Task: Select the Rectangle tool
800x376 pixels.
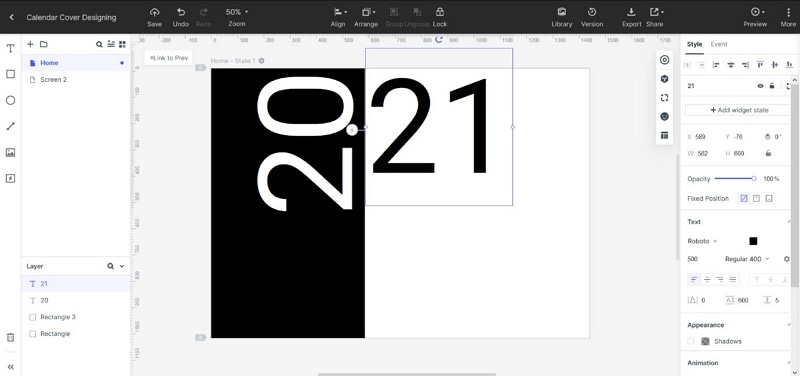Action: 10,74
